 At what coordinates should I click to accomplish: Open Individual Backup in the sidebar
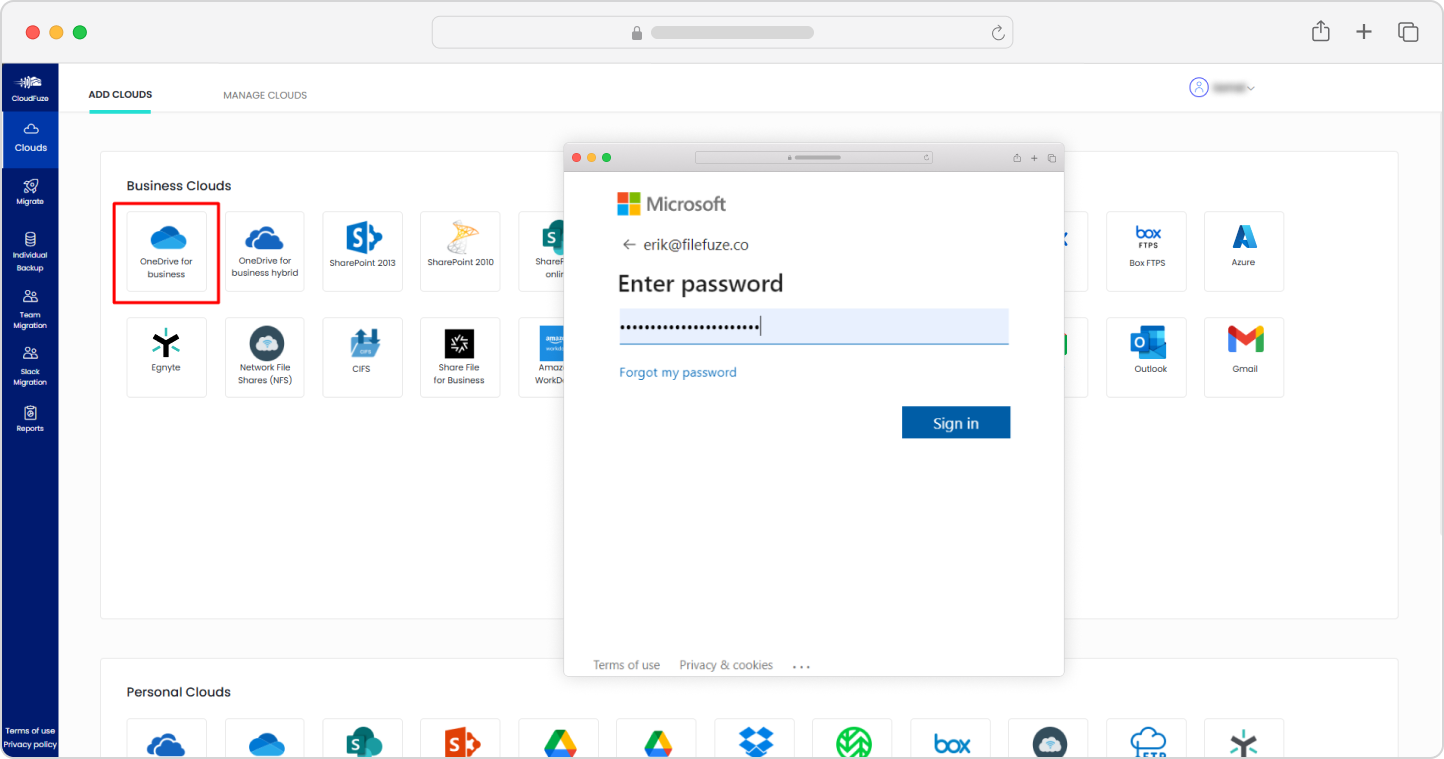pos(30,252)
